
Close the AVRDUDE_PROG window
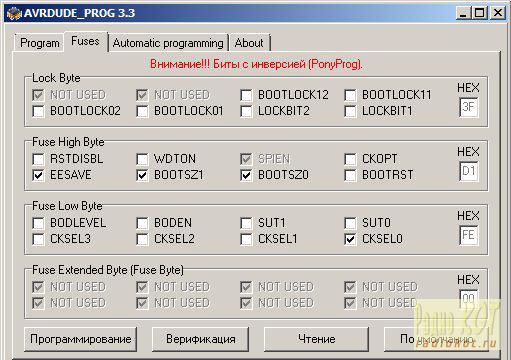click(x=498, y=13)
